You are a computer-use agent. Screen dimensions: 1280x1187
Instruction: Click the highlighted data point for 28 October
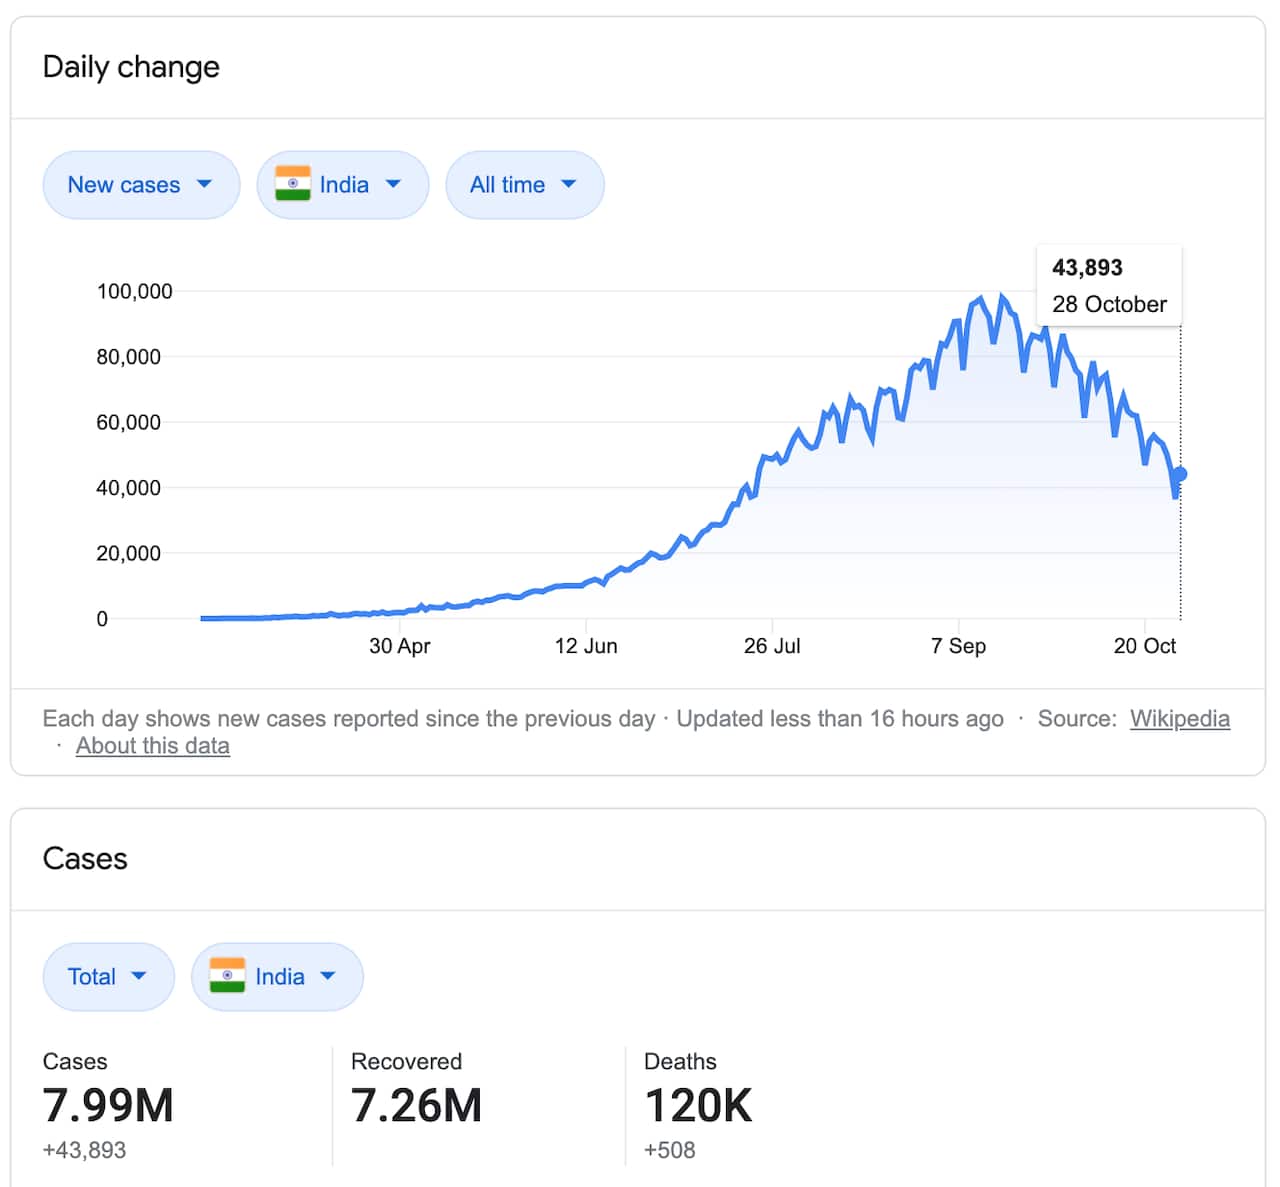[1180, 473]
